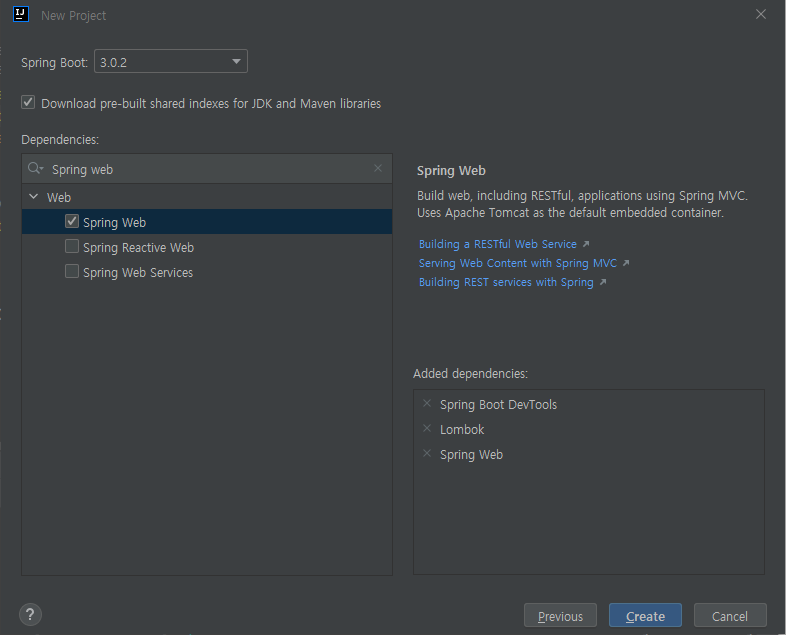The height and width of the screenshot is (635, 786).
Task: Click the New Project title text
Action: pyautogui.click(x=73, y=16)
